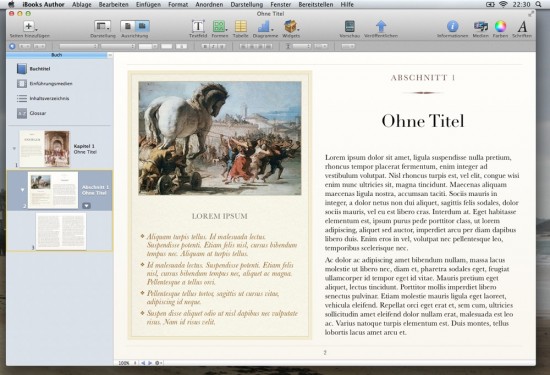
Task: Click the Seiten hinzufügen plus icon
Action: click(29, 26)
